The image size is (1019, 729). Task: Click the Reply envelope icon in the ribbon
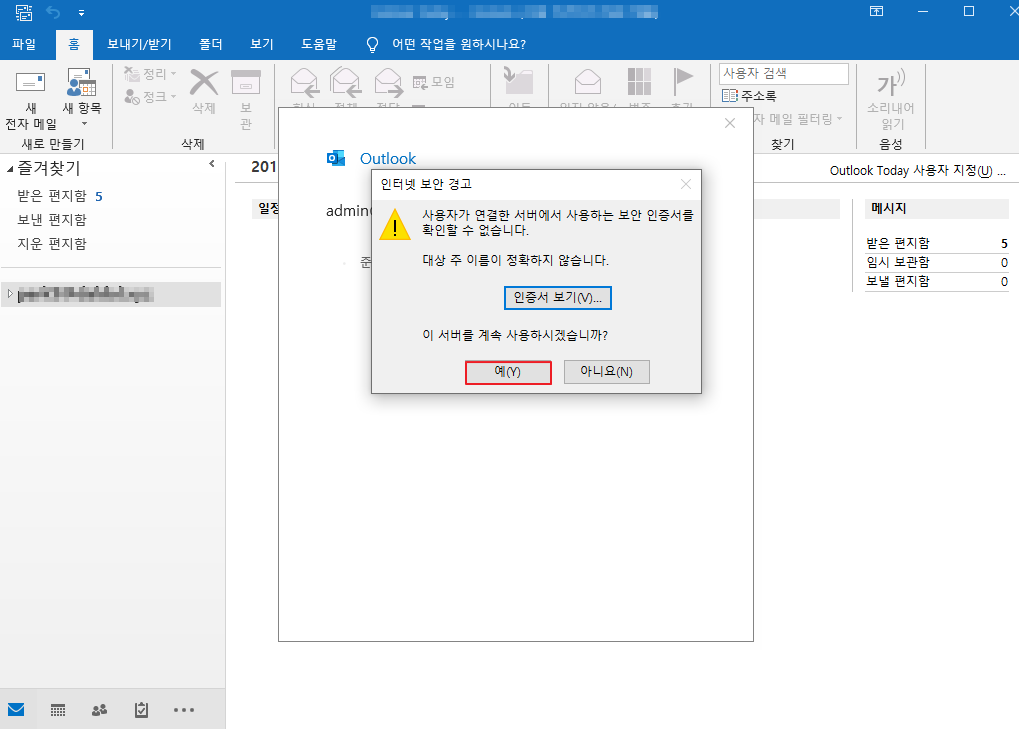pos(304,83)
